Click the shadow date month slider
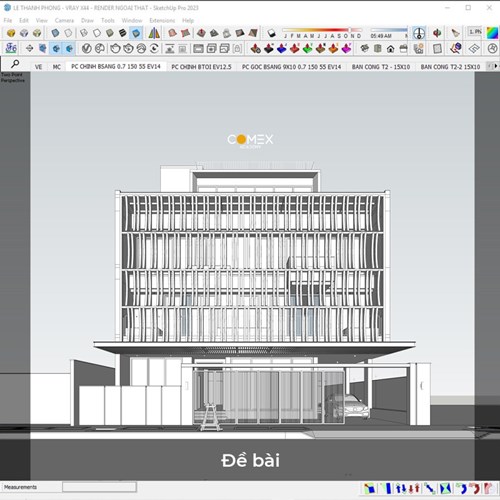The height and width of the screenshot is (500, 500). click(322, 30)
